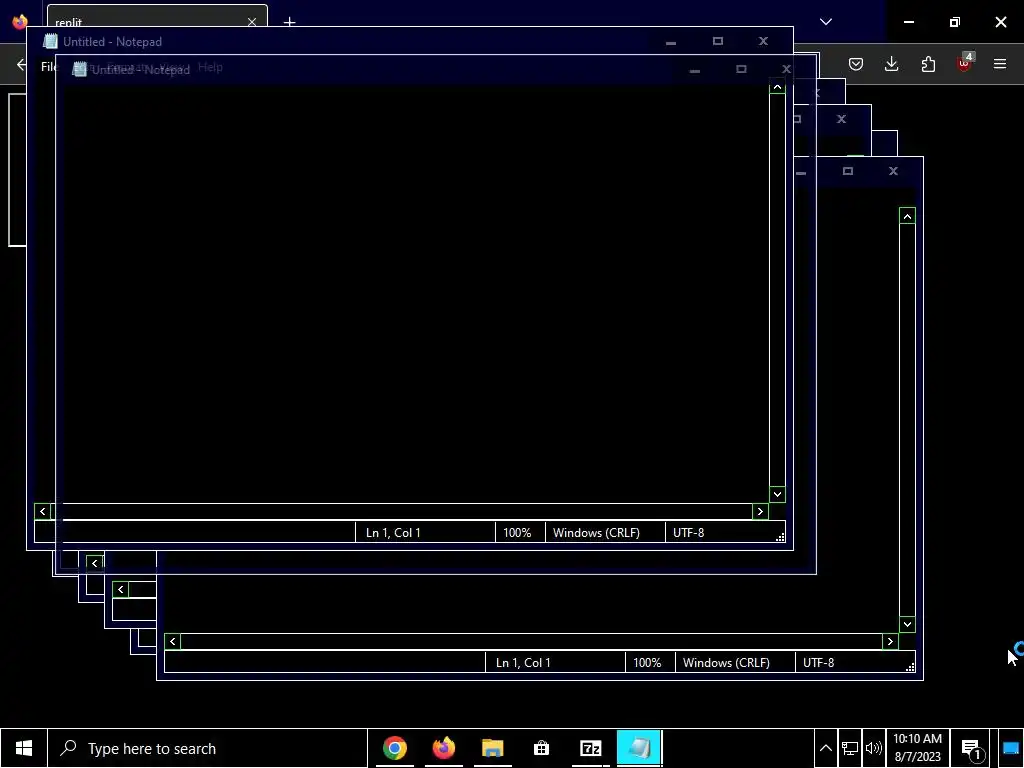Click '100%' in rearmost Notepad status bar
The height and width of the screenshot is (768, 1024).
pyautogui.click(x=647, y=663)
